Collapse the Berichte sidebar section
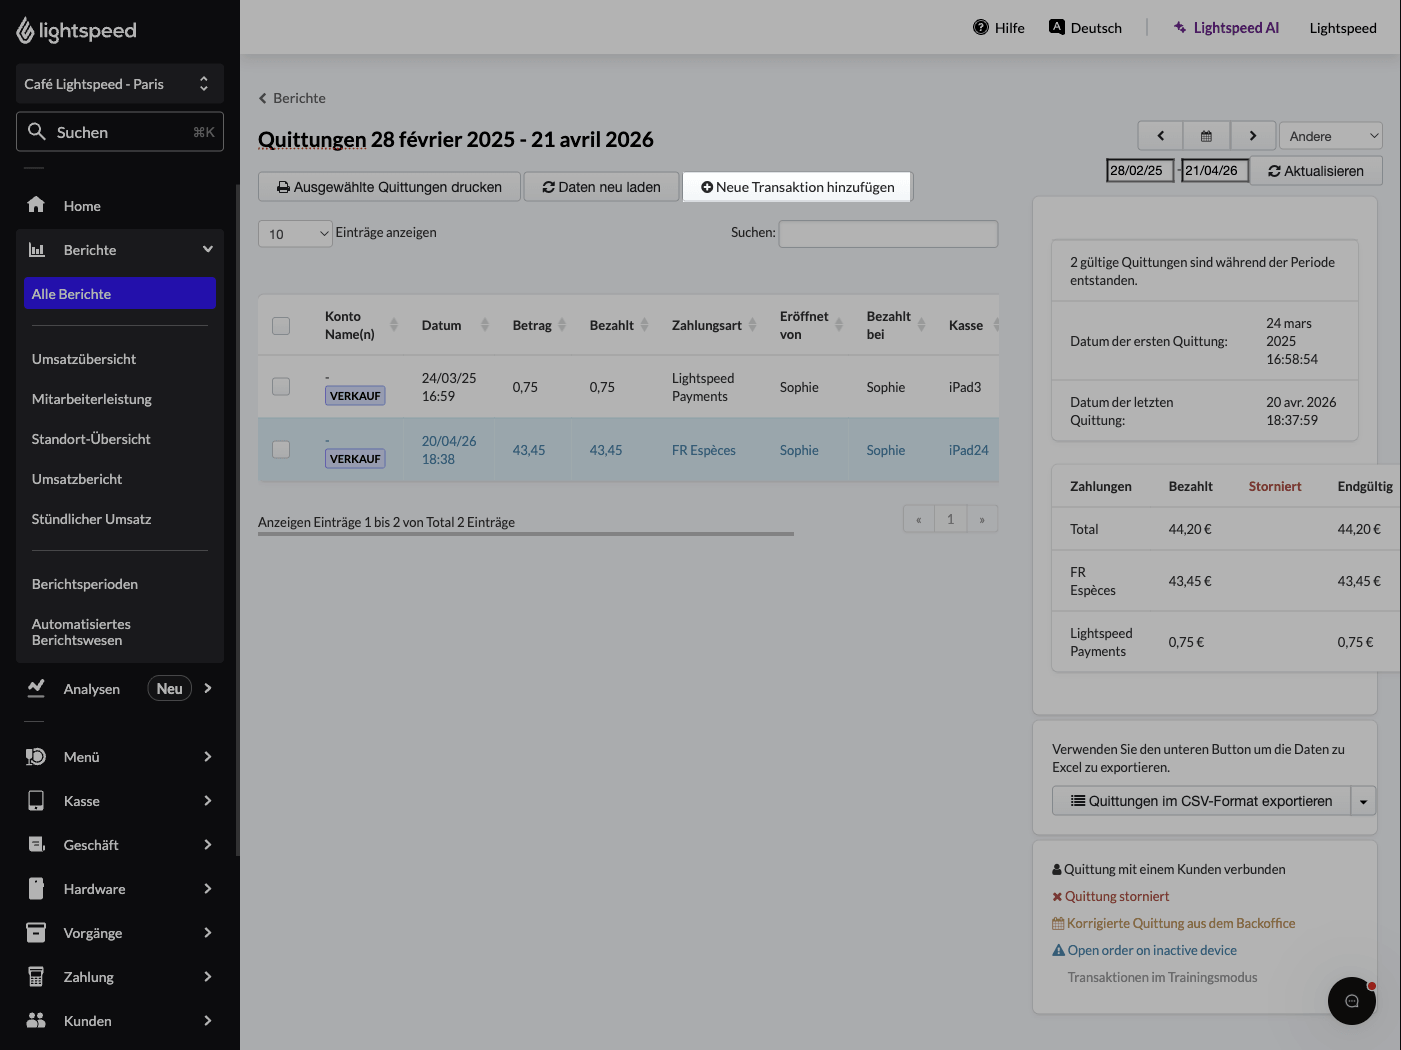 [x=208, y=249]
